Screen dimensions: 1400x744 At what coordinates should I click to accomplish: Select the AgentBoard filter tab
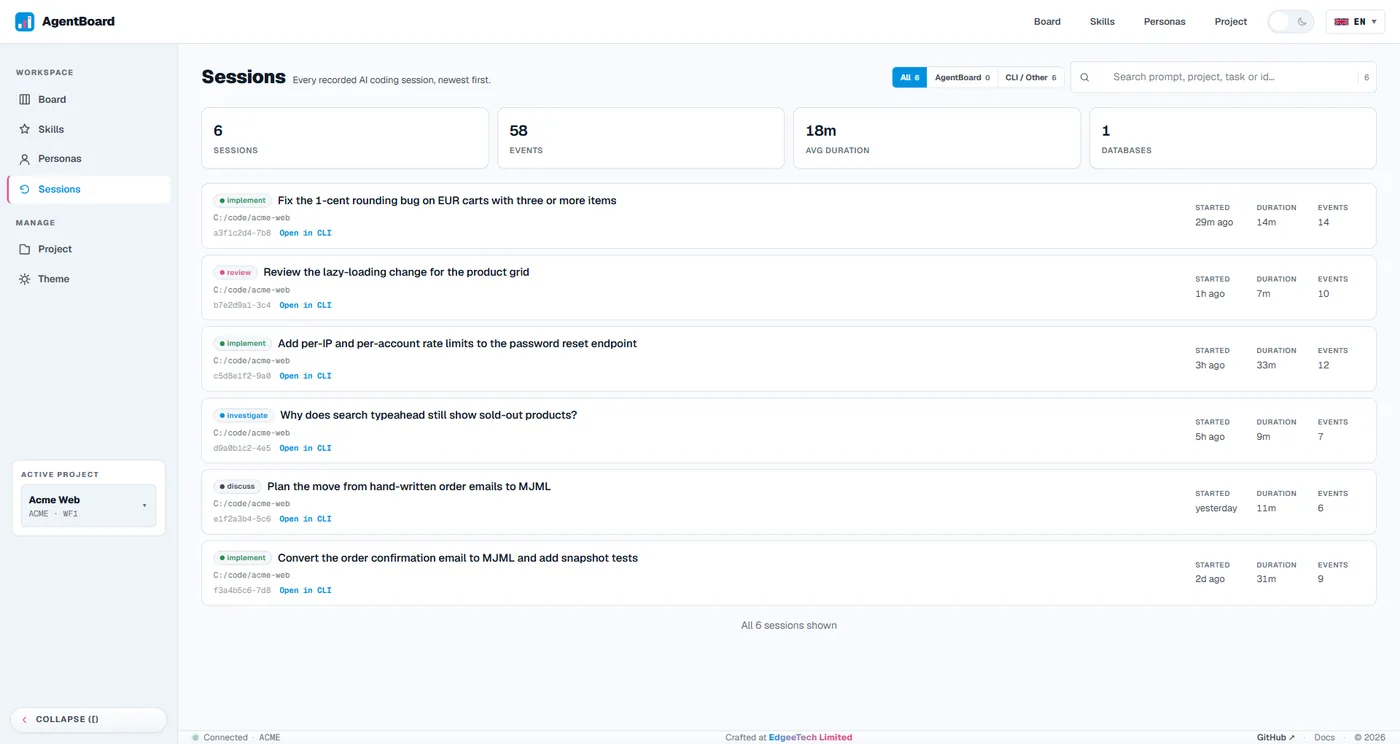[x=962, y=77]
